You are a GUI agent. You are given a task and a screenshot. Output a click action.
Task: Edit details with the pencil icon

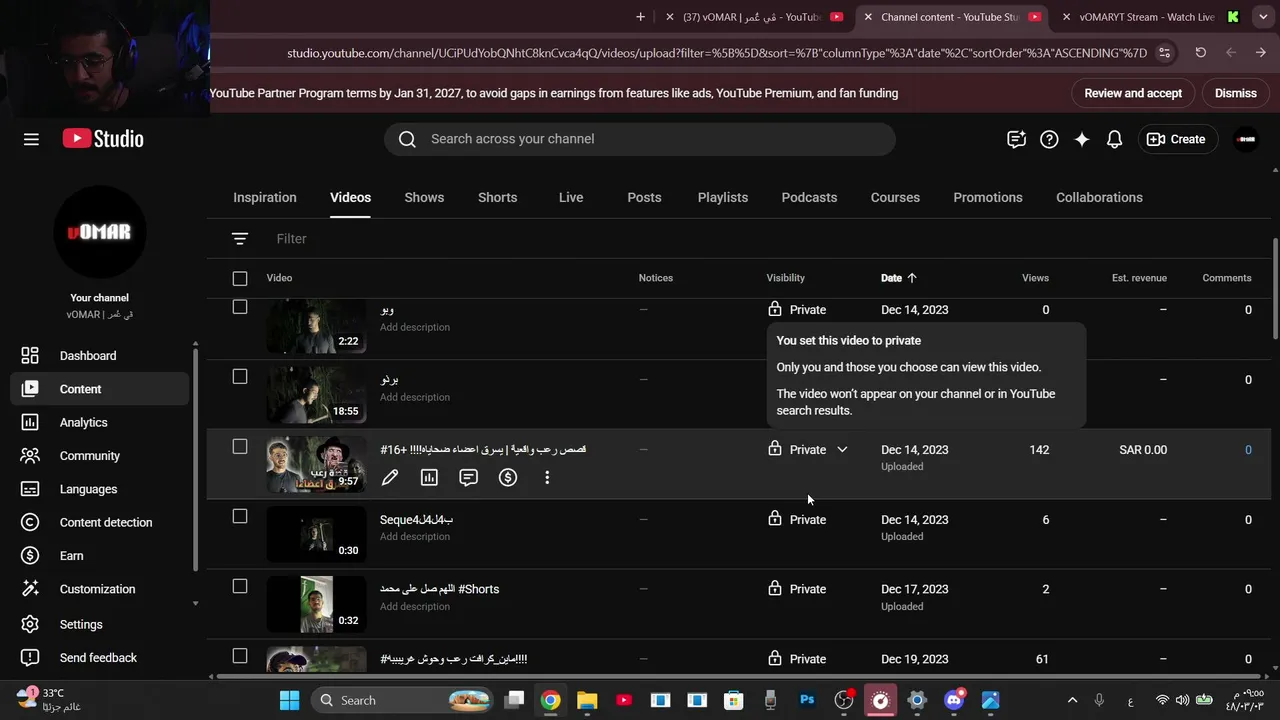point(390,478)
